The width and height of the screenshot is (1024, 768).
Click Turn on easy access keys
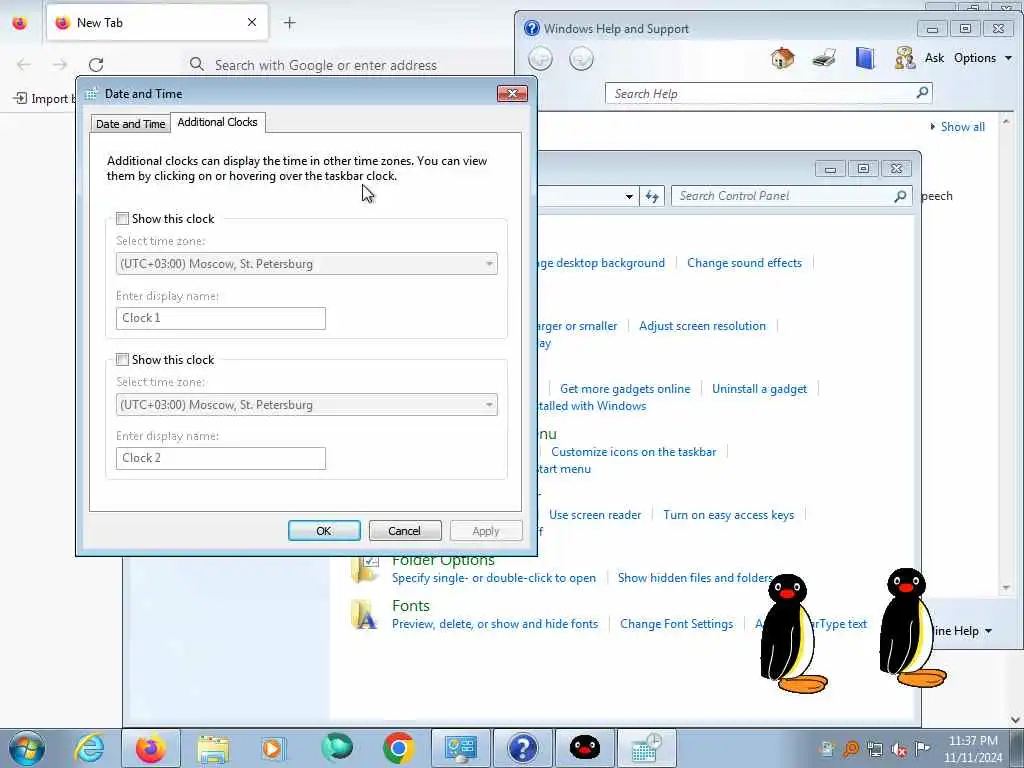pos(729,515)
